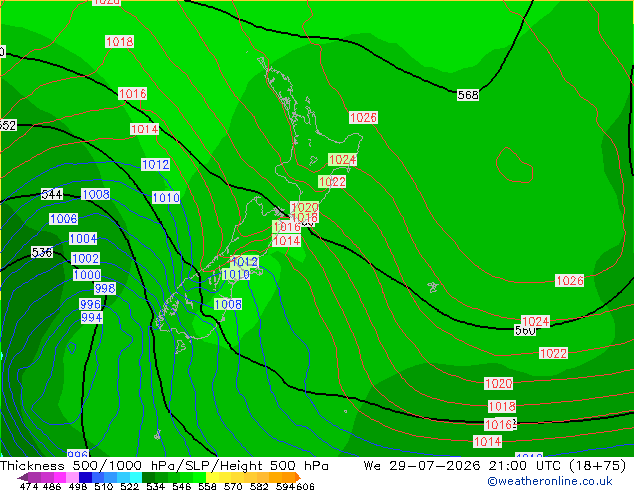The width and height of the screenshot is (634, 490).
Task: Click the blue 1004 pressure label
Action: click(83, 239)
